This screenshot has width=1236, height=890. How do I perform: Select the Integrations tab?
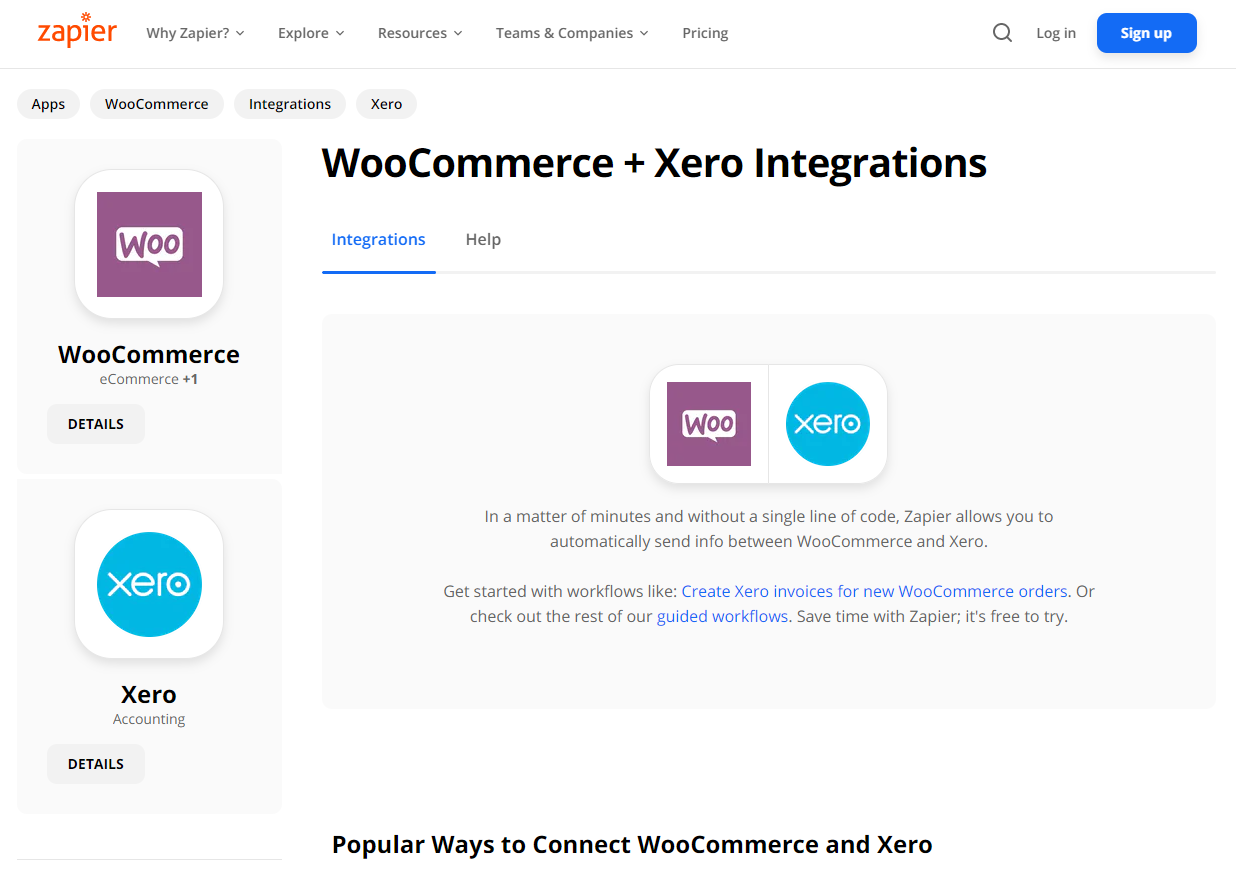[x=378, y=240]
